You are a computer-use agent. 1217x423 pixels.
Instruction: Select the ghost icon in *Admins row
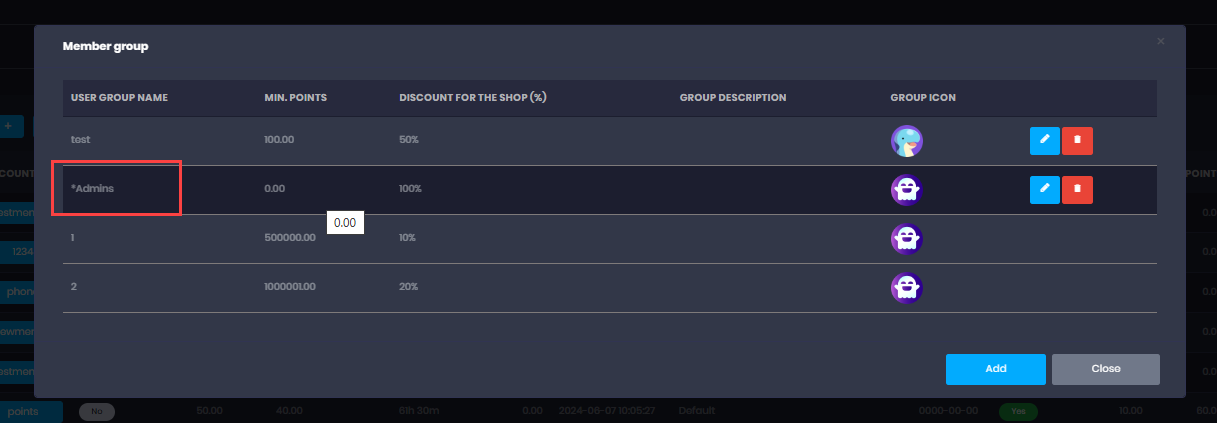click(907, 189)
